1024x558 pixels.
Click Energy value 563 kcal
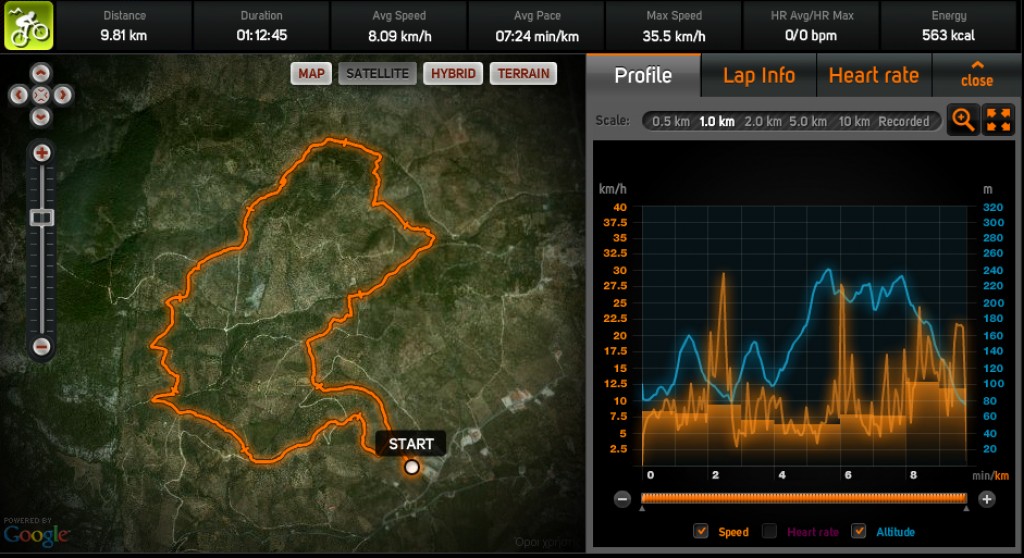click(x=948, y=35)
